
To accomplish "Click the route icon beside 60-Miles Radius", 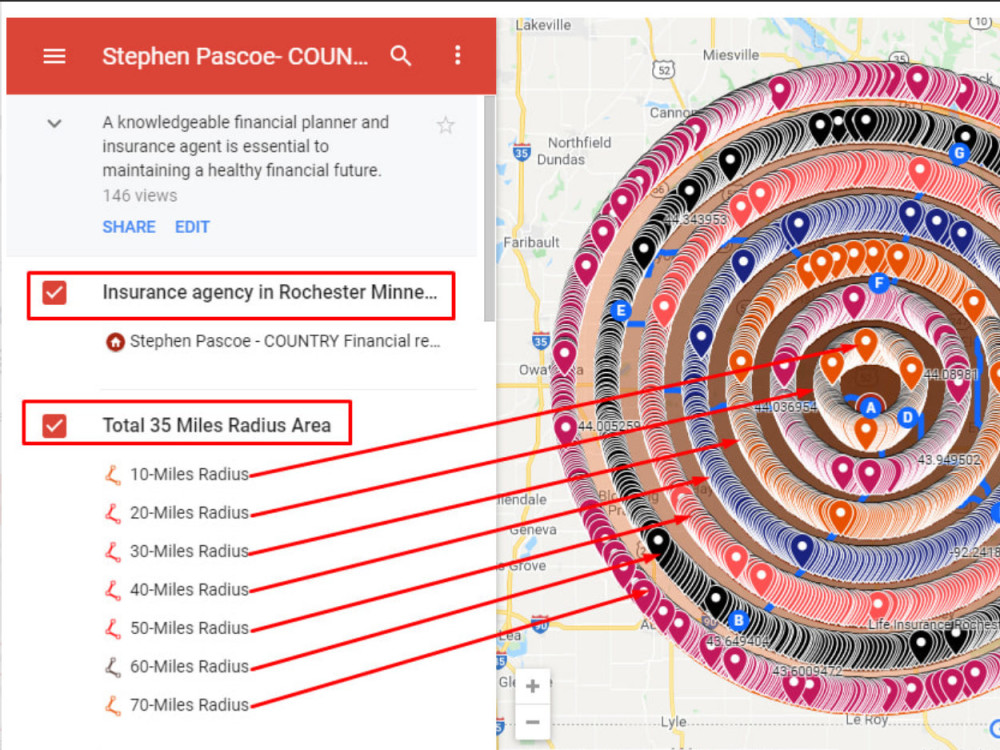I will (x=113, y=666).
